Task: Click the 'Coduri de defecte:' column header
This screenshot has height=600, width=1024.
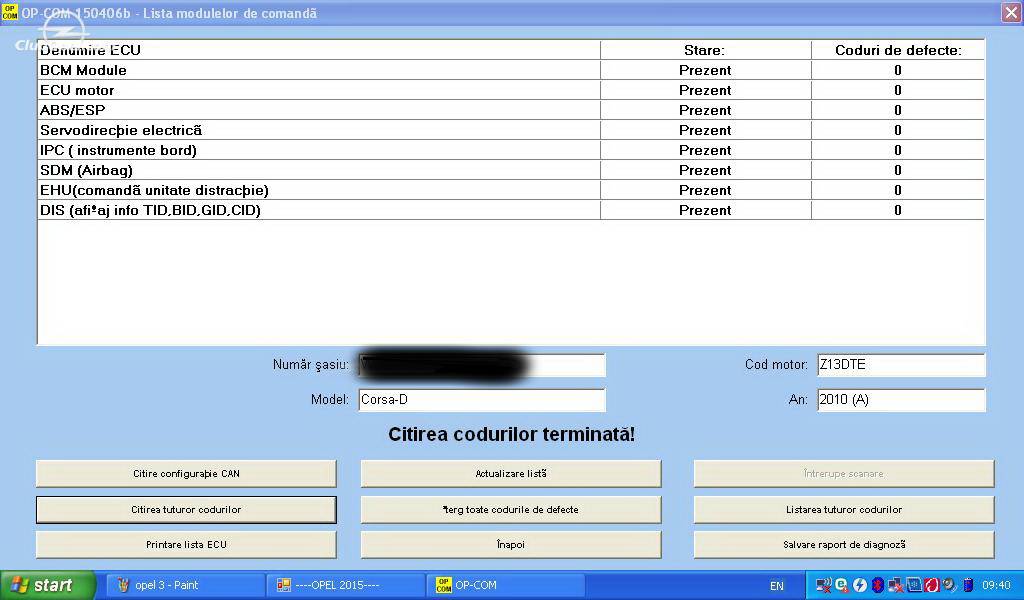Action: [898, 50]
